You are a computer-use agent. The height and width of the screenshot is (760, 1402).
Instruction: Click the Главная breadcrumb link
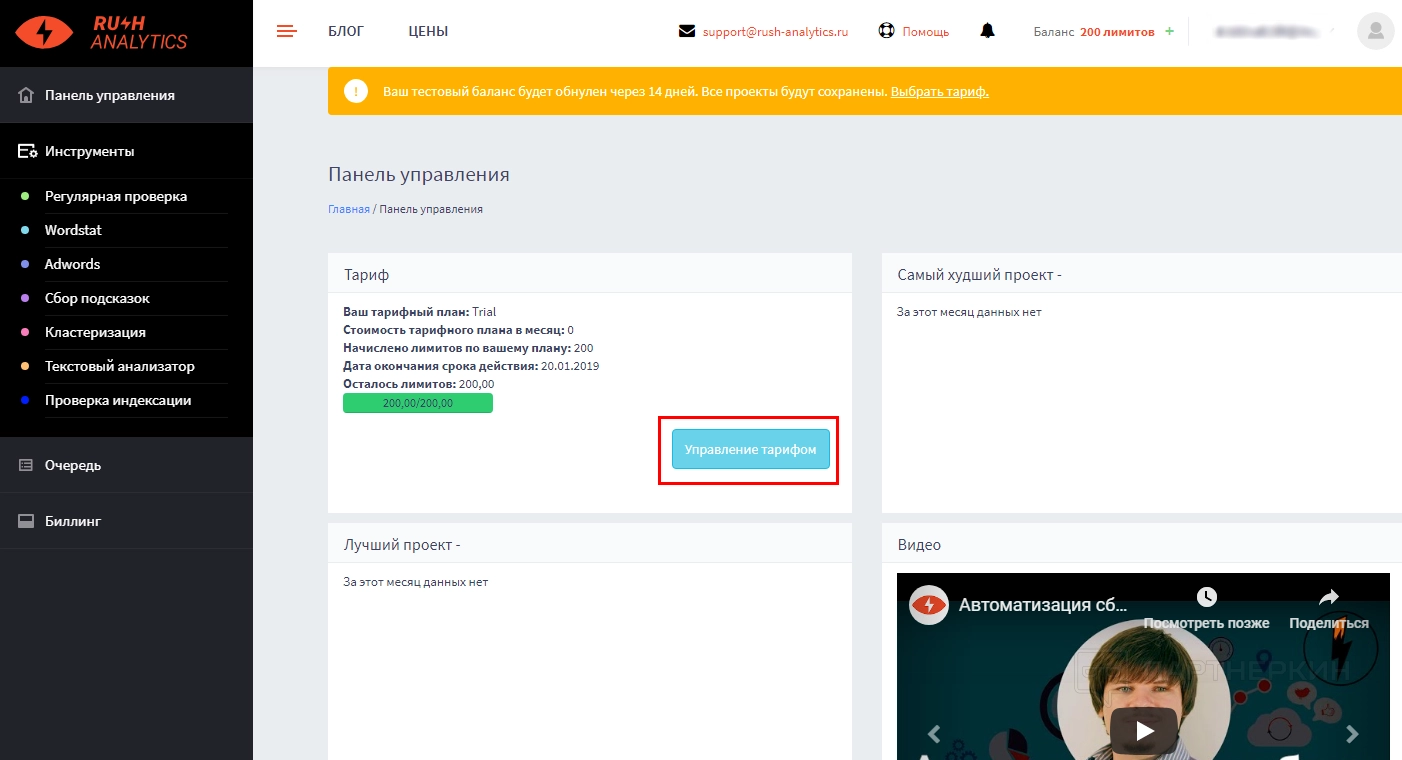tap(349, 209)
